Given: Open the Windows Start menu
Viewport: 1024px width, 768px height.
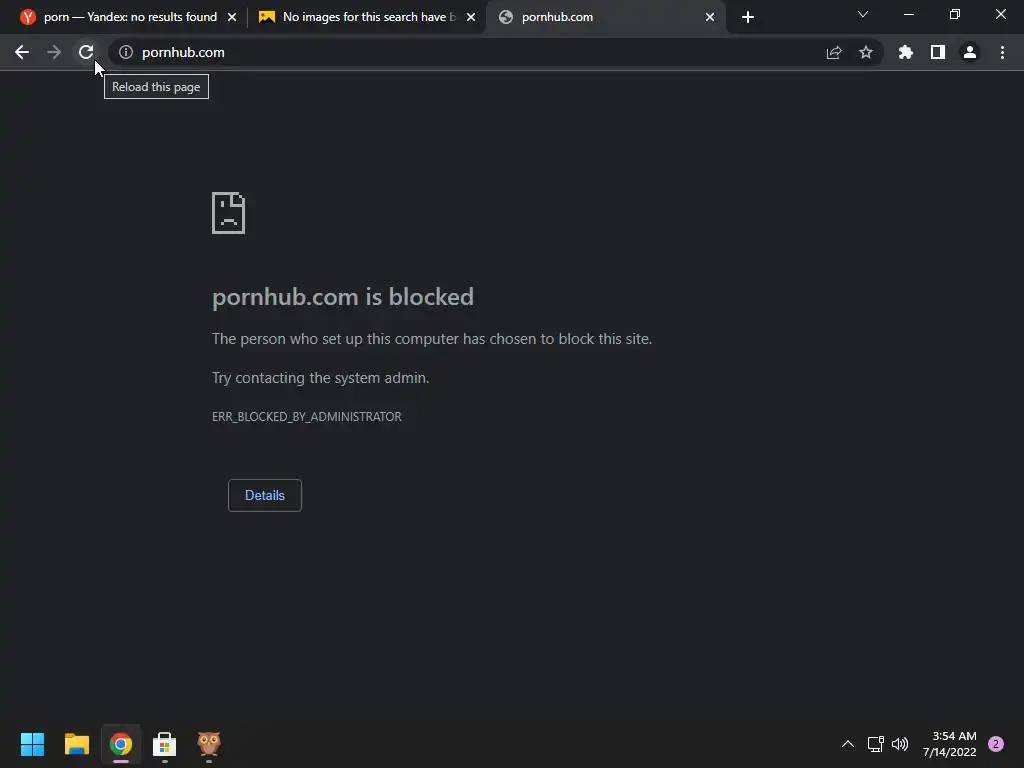Looking at the screenshot, I should coord(32,744).
